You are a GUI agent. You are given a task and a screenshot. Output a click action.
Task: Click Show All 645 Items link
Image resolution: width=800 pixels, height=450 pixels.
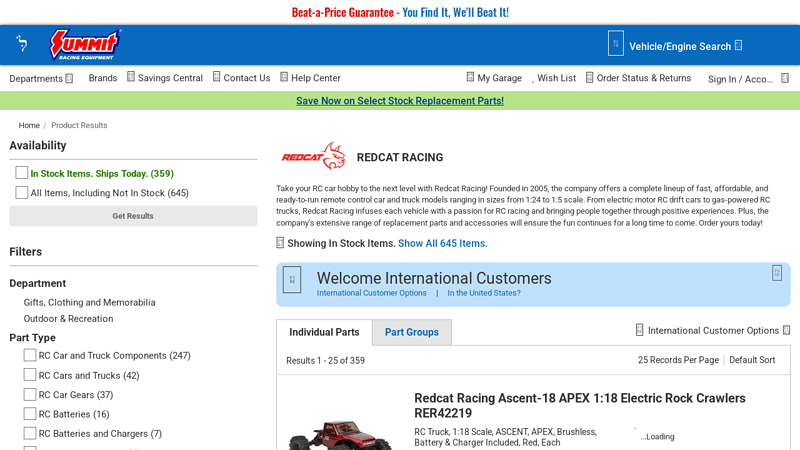point(442,243)
